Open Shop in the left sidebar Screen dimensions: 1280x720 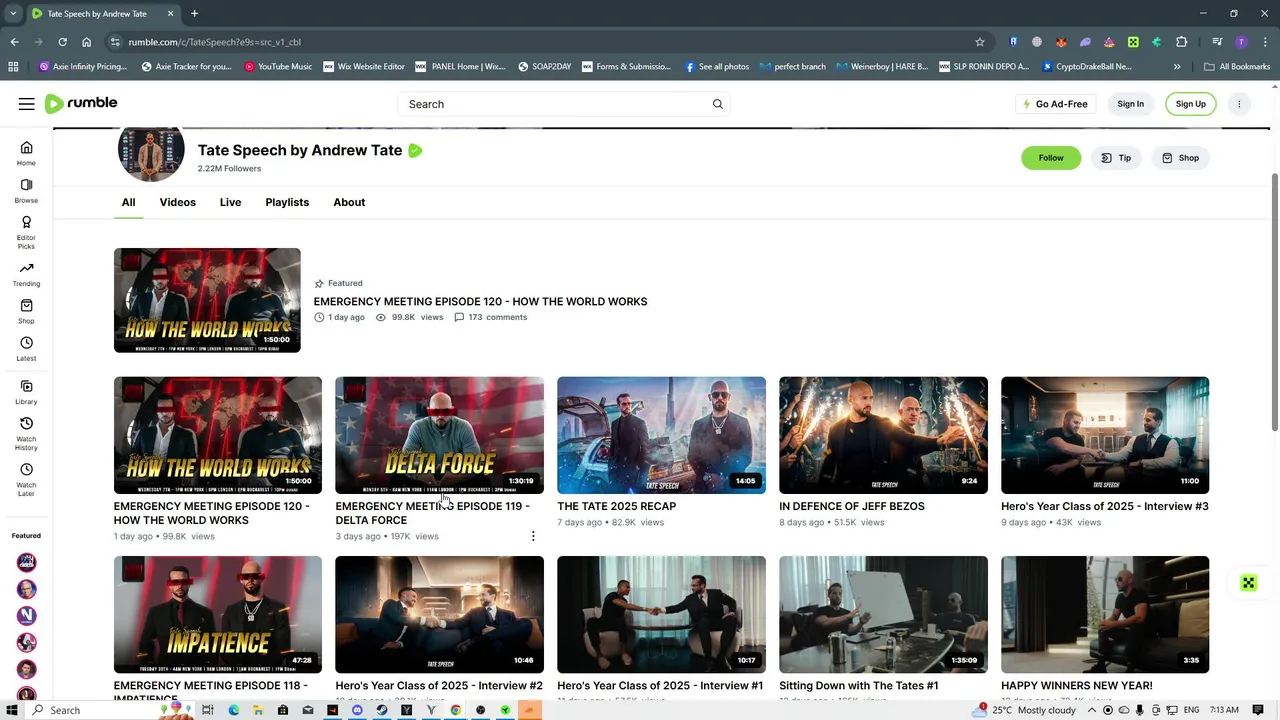26,312
